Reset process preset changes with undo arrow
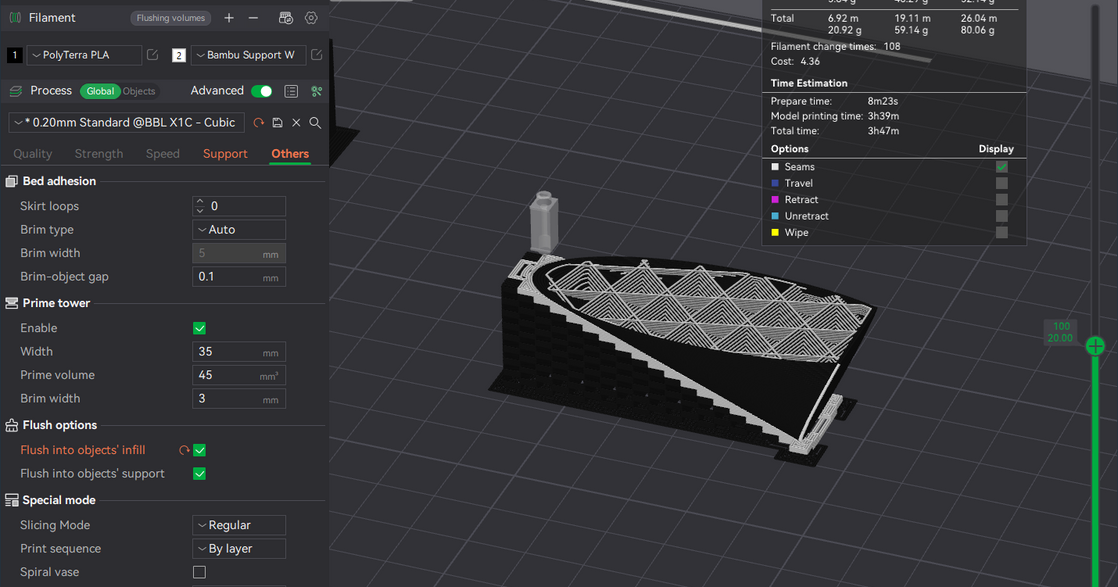 [258, 122]
